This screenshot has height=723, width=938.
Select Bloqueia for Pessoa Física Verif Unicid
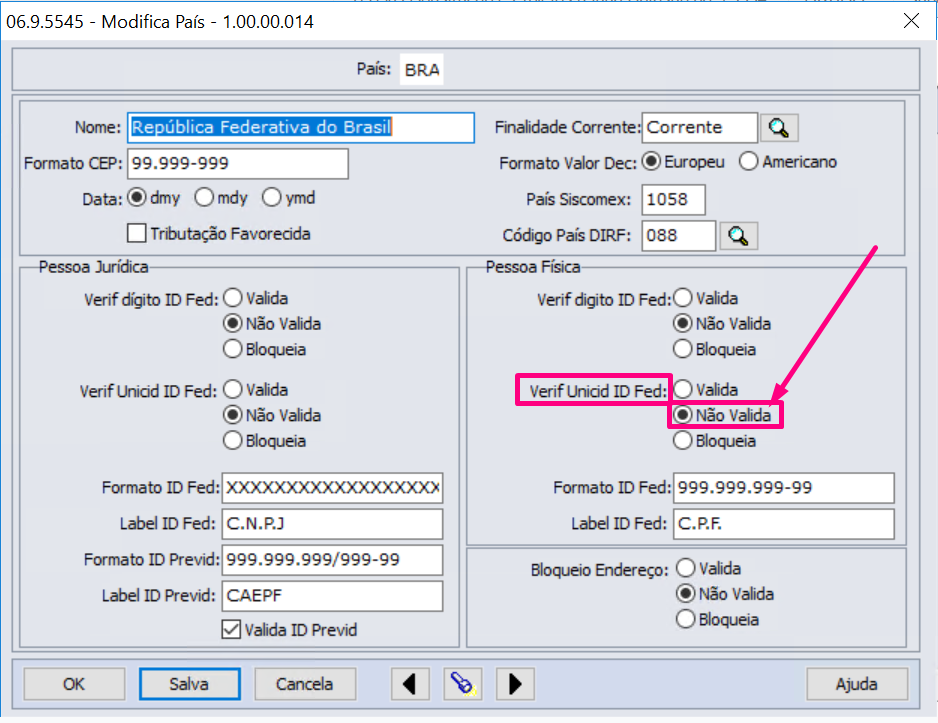coord(683,441)
